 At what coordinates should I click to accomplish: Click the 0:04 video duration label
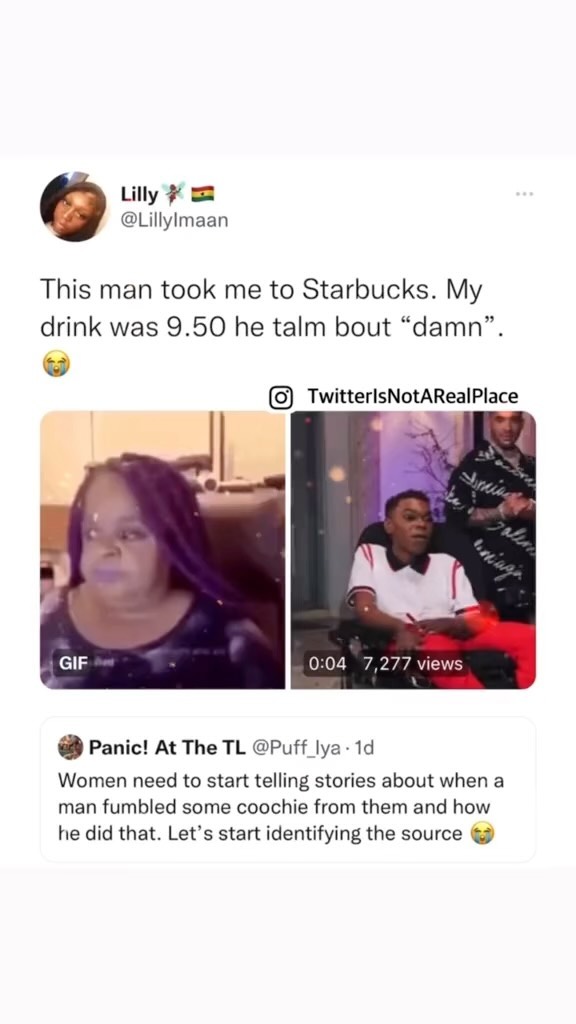pyautogui.click(x=328, y=664)
